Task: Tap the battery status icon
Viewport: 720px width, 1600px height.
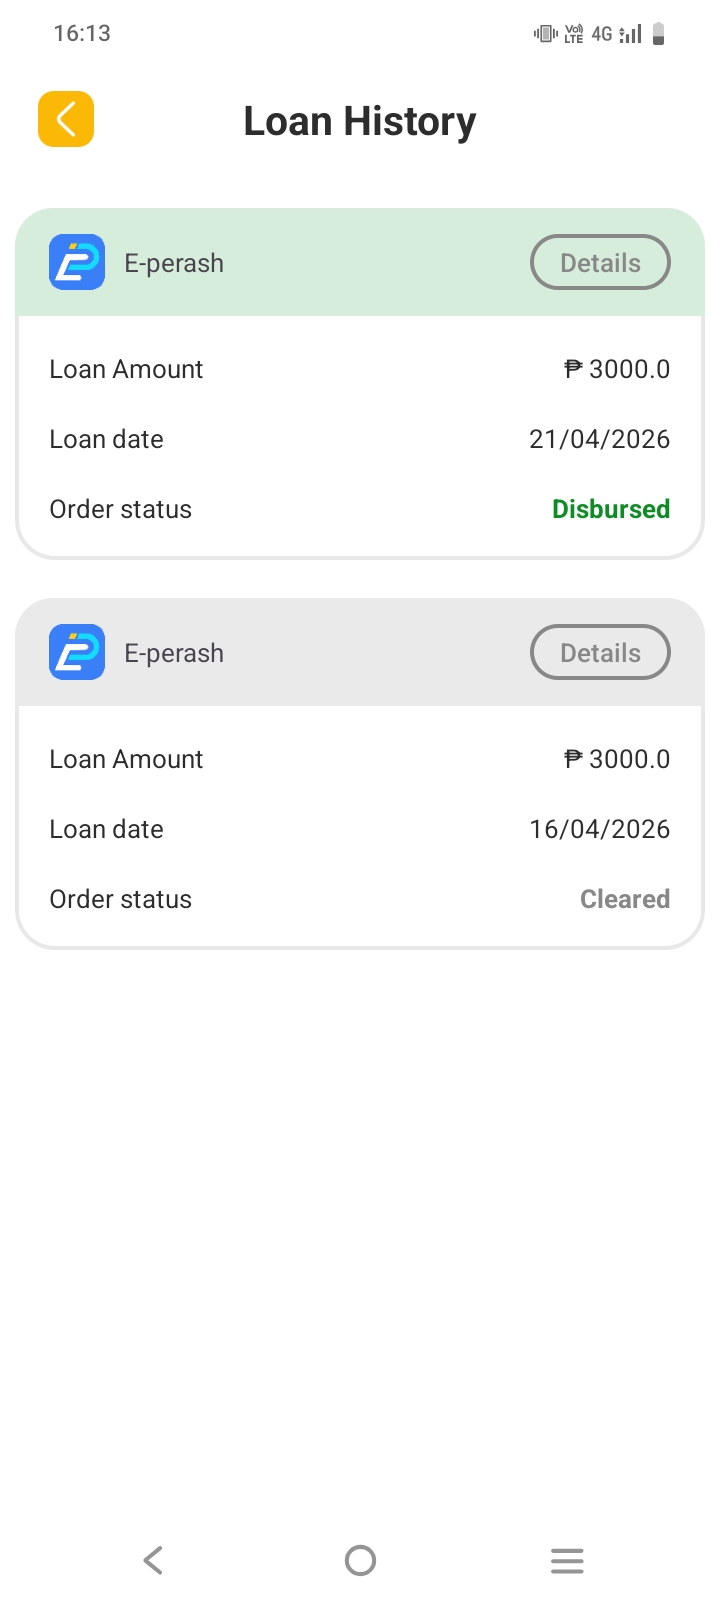Action: point(658,34)
